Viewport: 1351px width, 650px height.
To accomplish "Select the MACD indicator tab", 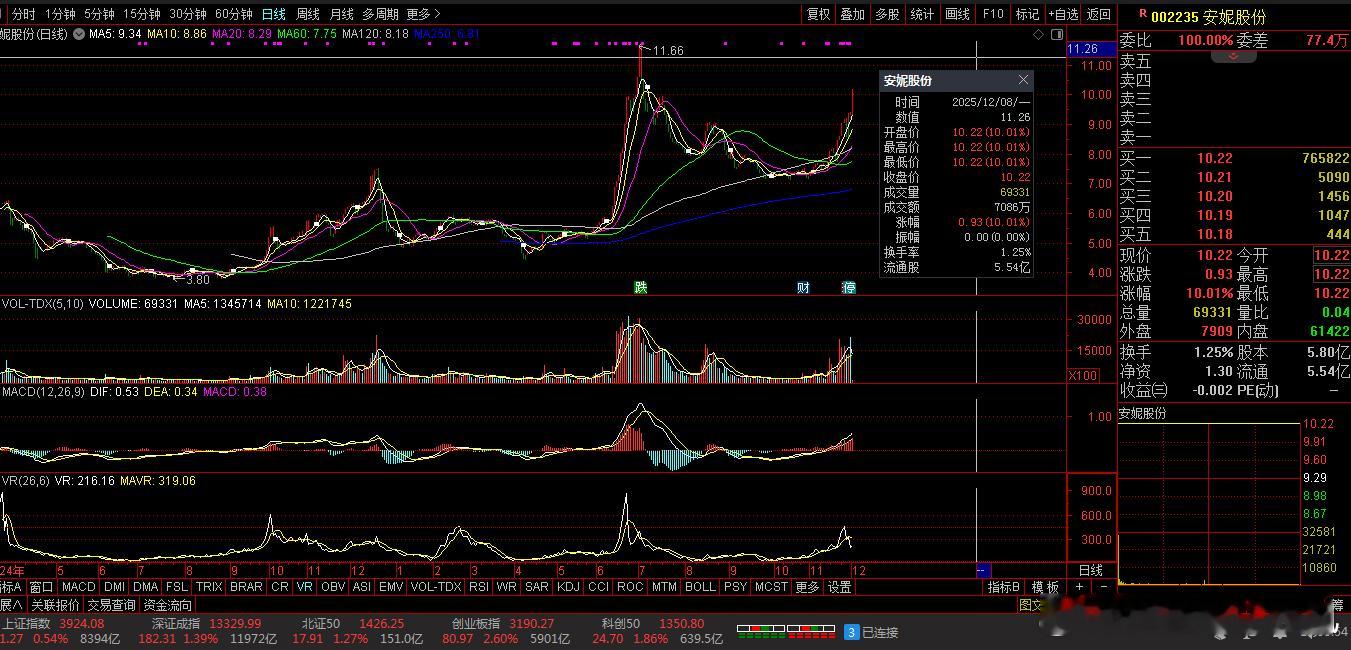I will (78, 587).
